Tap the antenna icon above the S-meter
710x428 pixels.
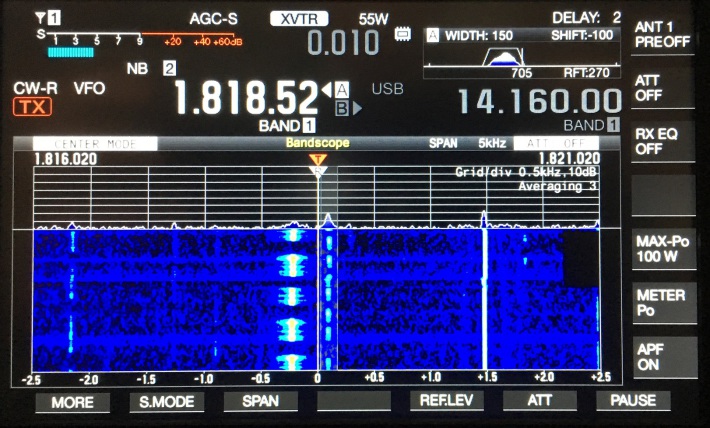coord(40,18)
